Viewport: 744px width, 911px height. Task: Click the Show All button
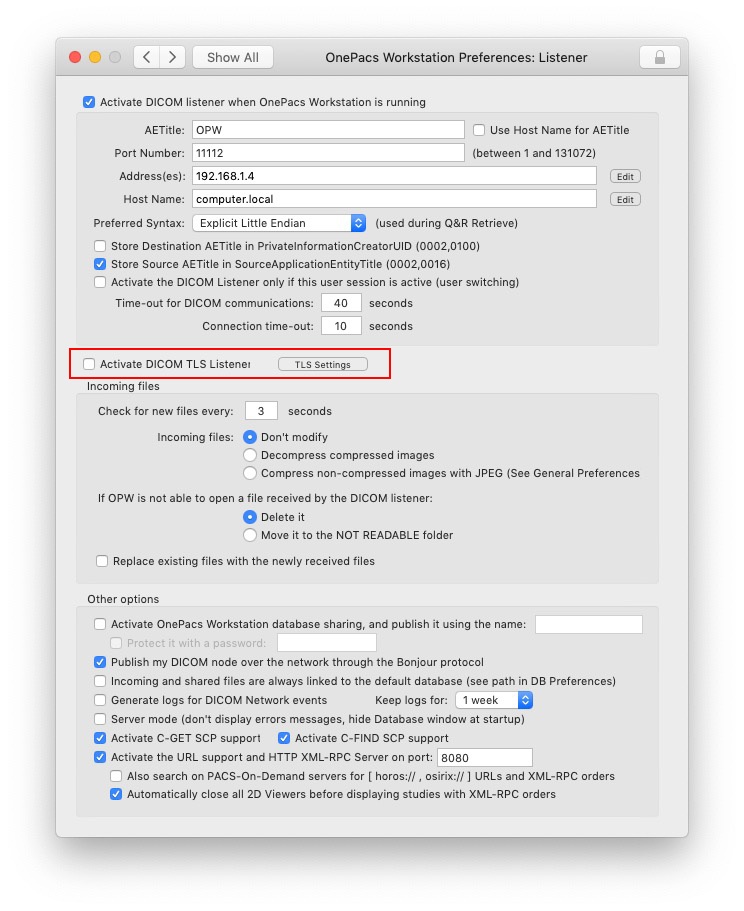(x=233, y=57)
